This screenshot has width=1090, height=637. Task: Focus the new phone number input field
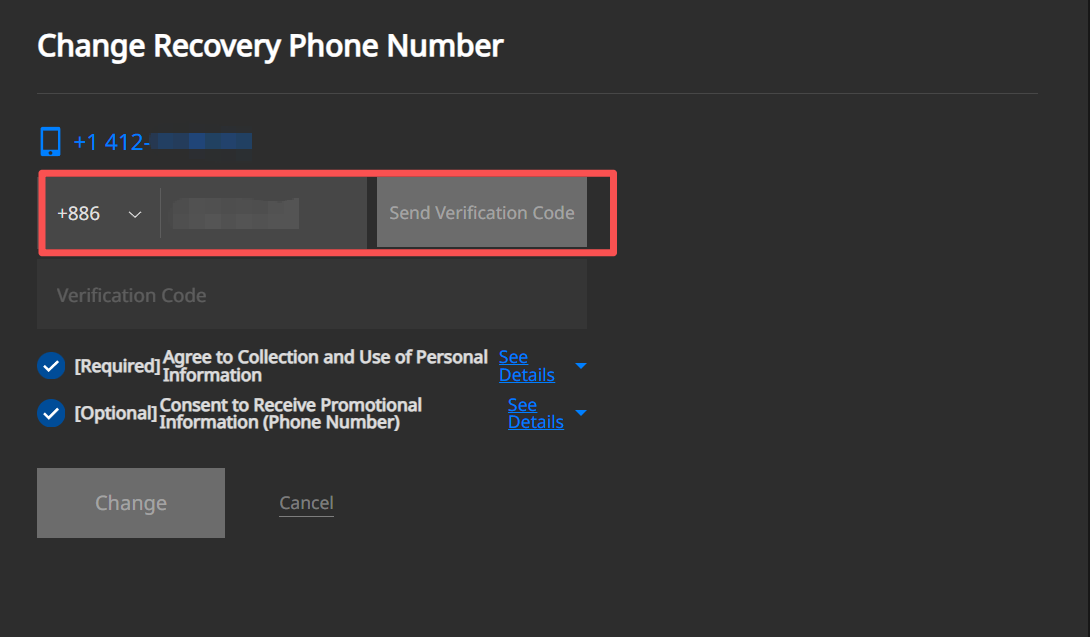point(264,213)
